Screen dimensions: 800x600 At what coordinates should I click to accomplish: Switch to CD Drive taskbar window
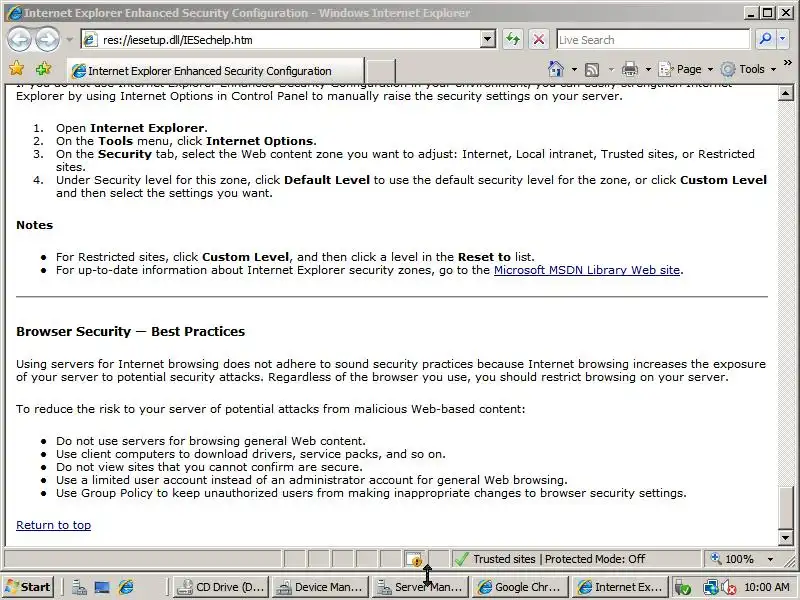tap(220, 587)
